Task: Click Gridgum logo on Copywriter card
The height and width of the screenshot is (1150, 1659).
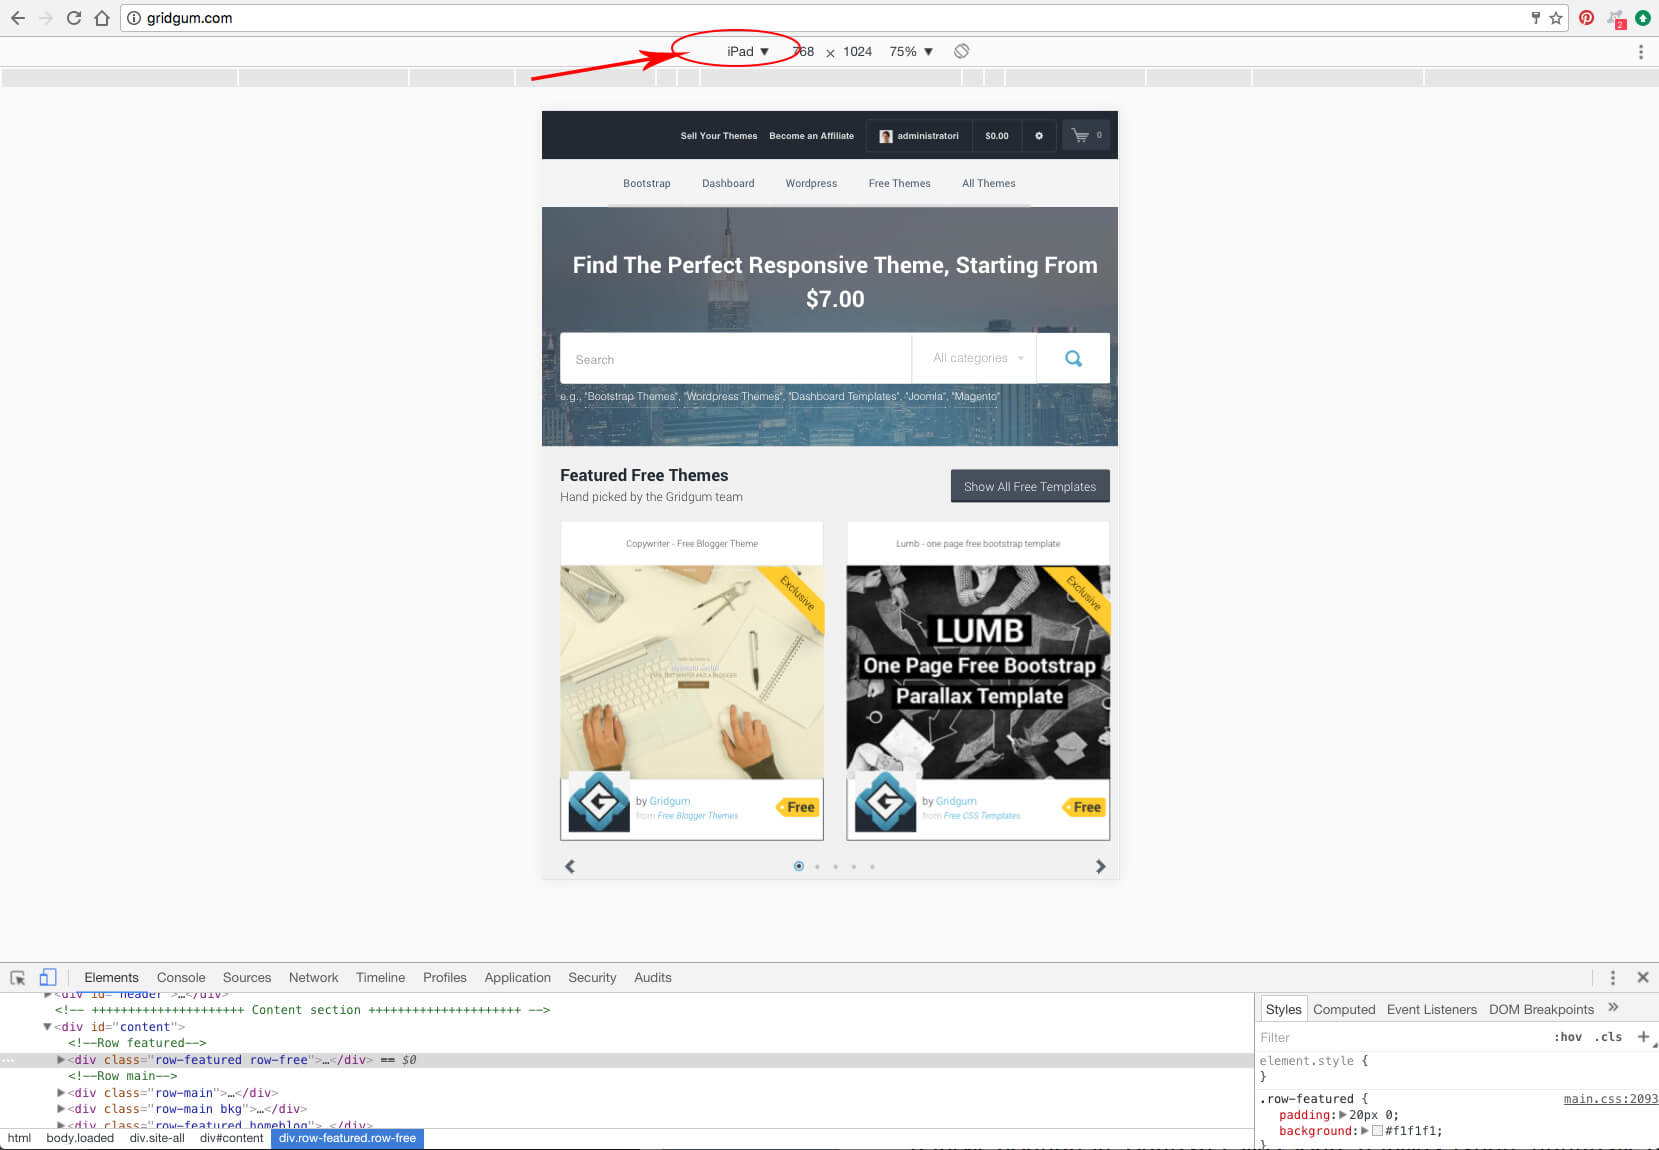Action: tap(599, 802)
